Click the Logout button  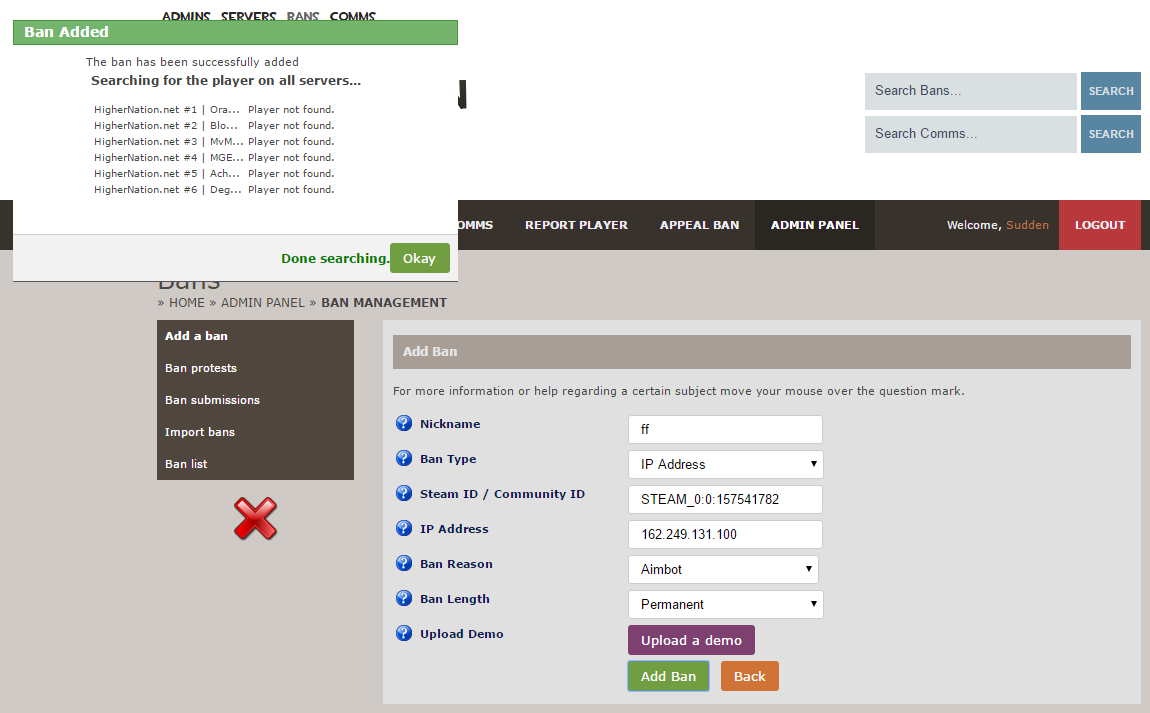click(x=1099, y=225)
